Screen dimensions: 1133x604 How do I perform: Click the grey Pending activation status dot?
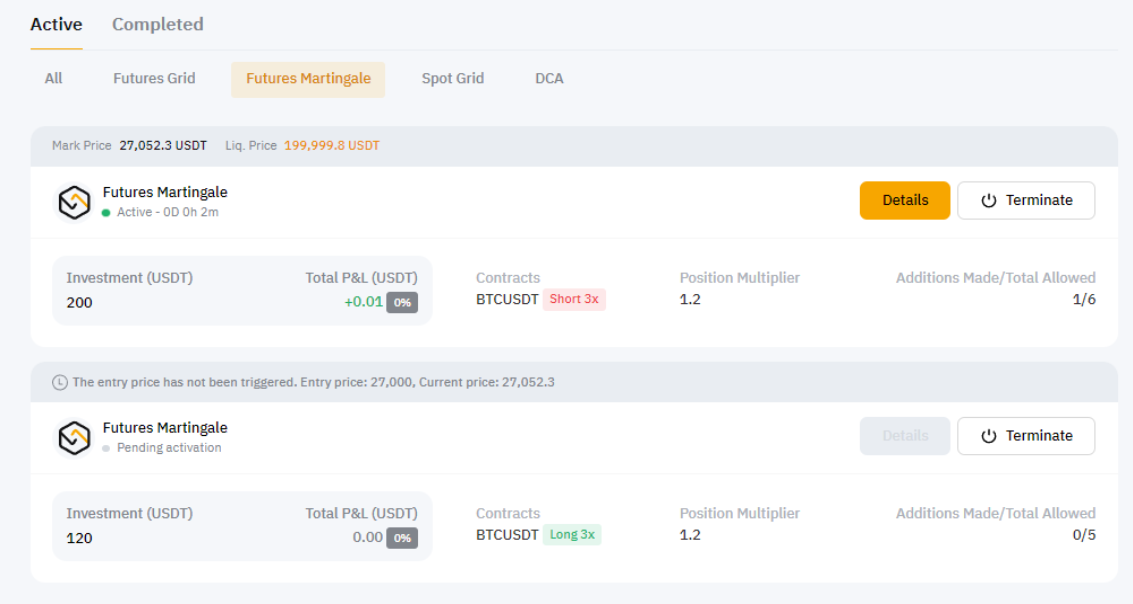coord(106,449)
